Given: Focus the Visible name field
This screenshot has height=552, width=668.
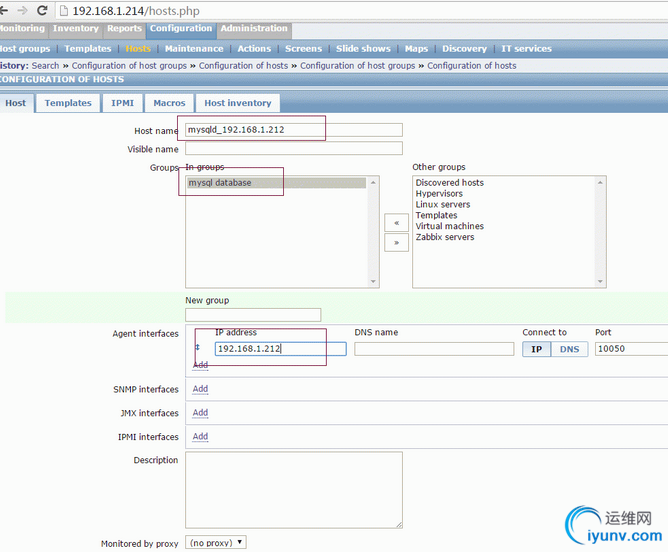Looking at the screenshot, I should 294,148.
